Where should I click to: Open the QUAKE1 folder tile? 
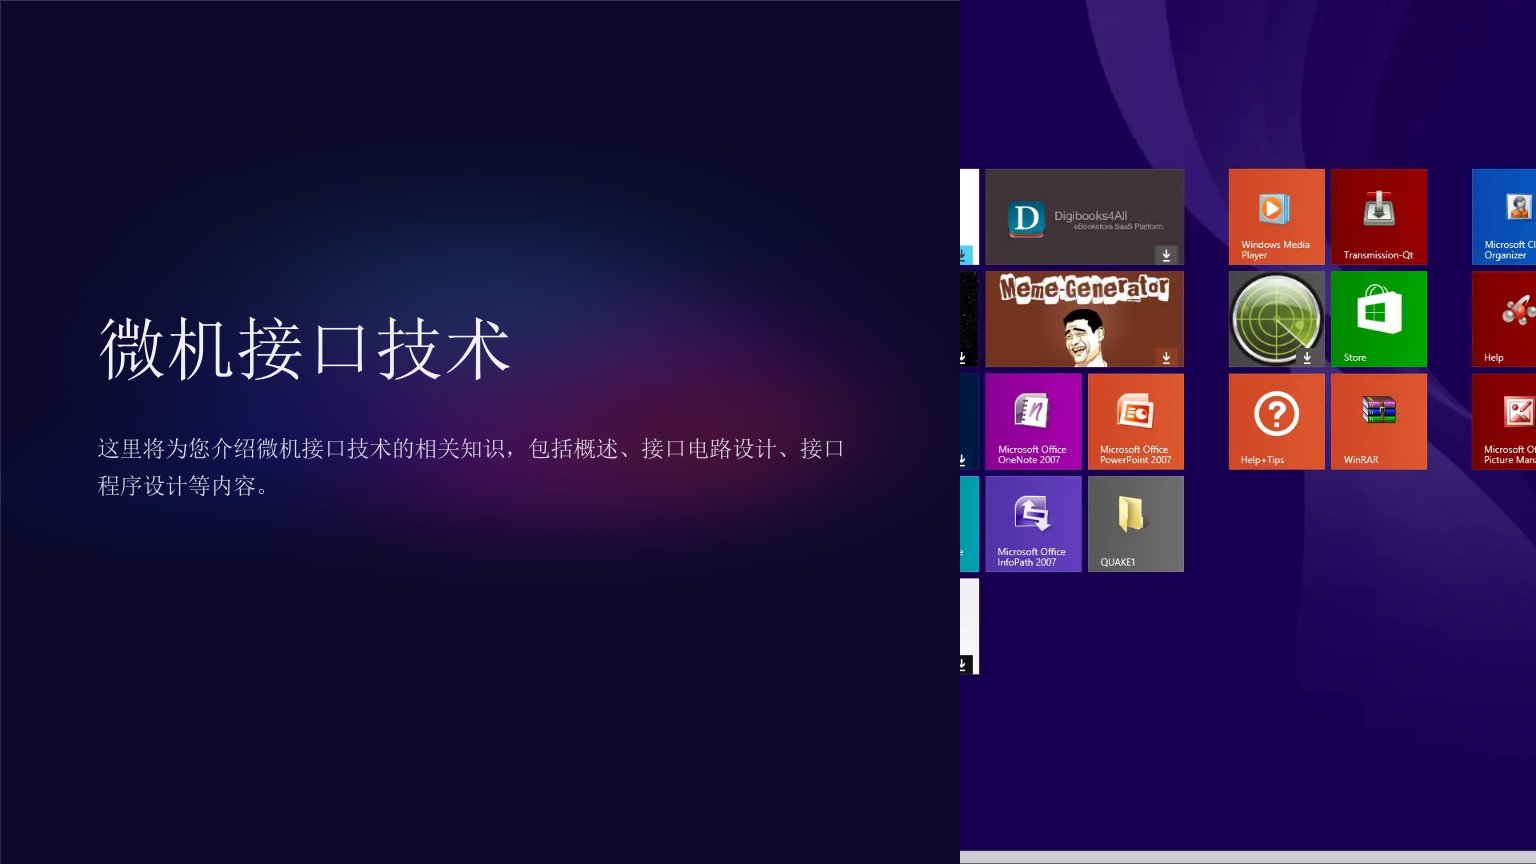[x=1136, y=524]
